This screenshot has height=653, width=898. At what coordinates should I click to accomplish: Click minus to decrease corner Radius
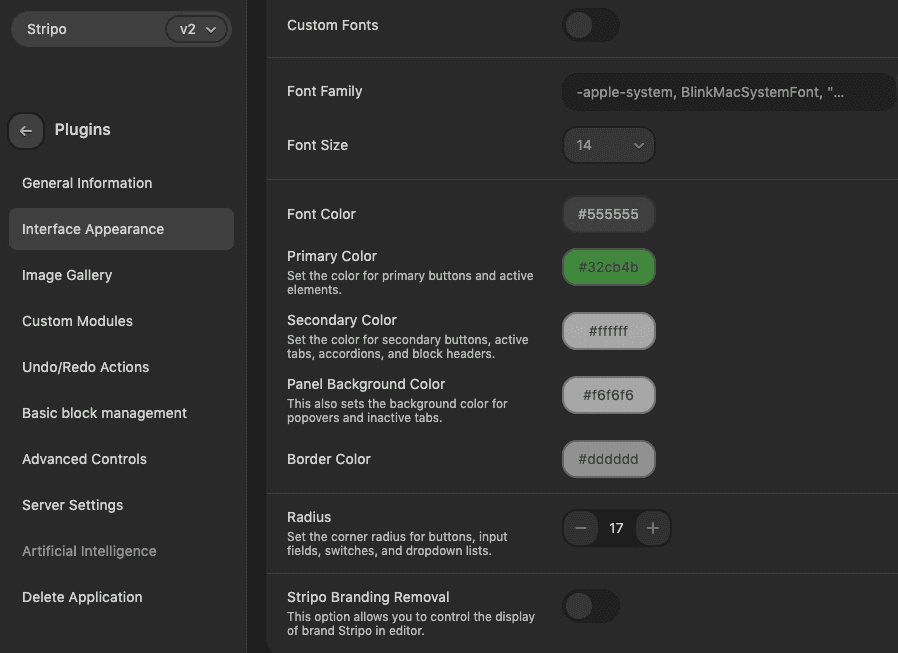(x=580, y=528)
